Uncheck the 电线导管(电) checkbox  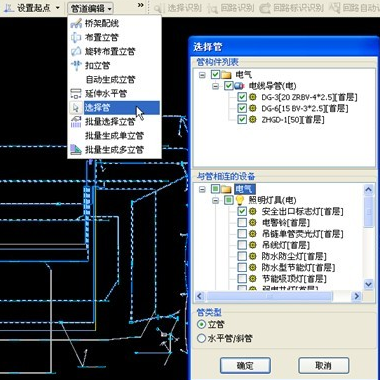229,86
